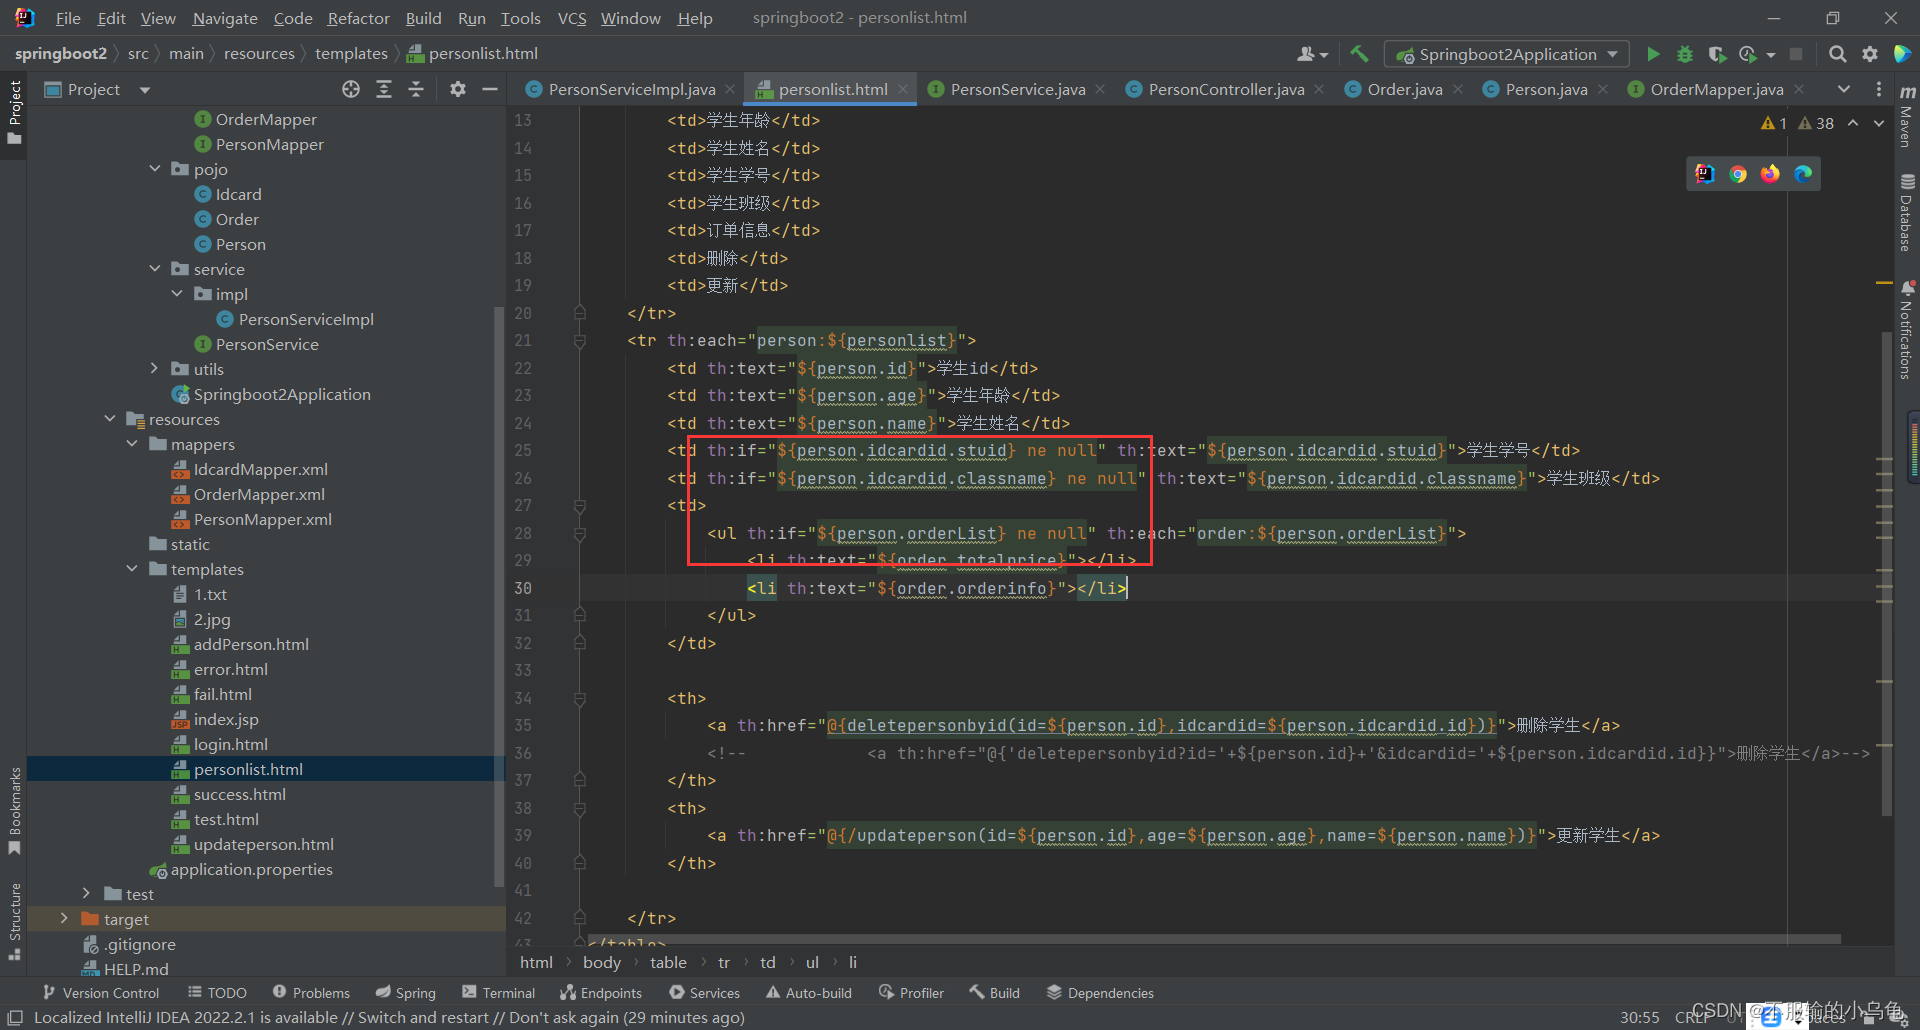Collapse the templates folder
This screenshot has width=1920, height=1030.
tap(132, 569)
